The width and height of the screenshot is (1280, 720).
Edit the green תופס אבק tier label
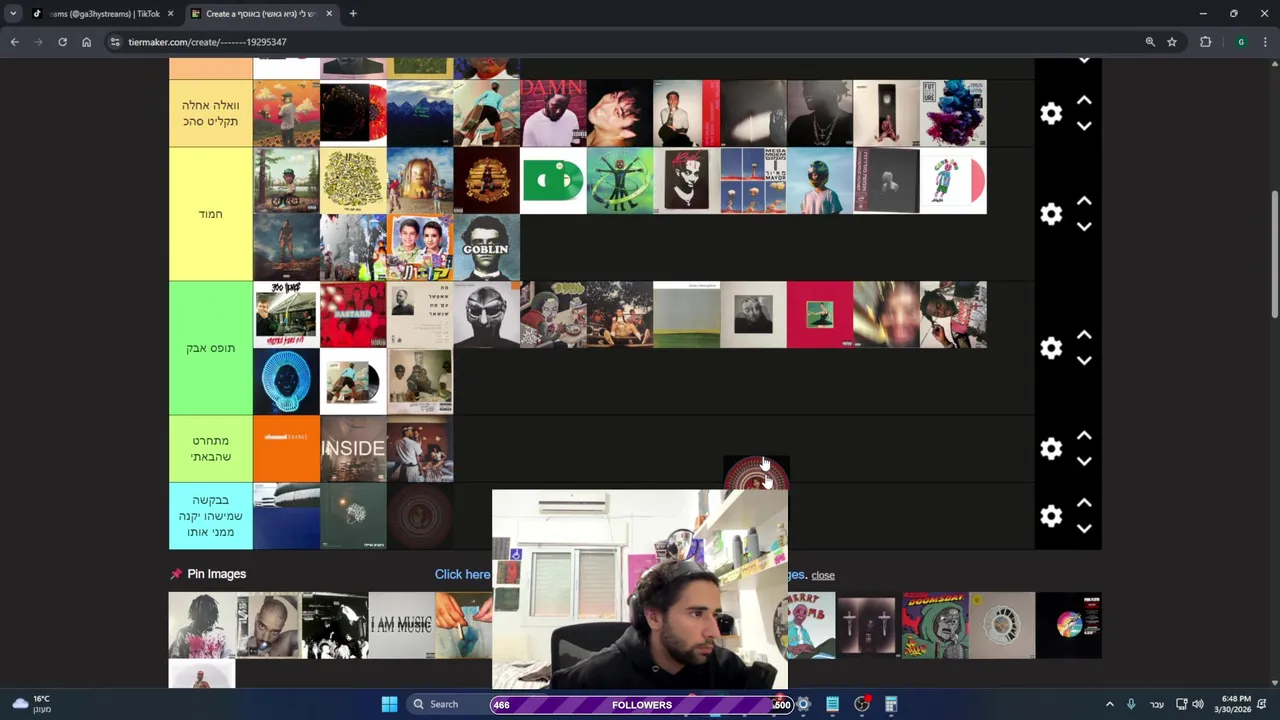point(210,348)
